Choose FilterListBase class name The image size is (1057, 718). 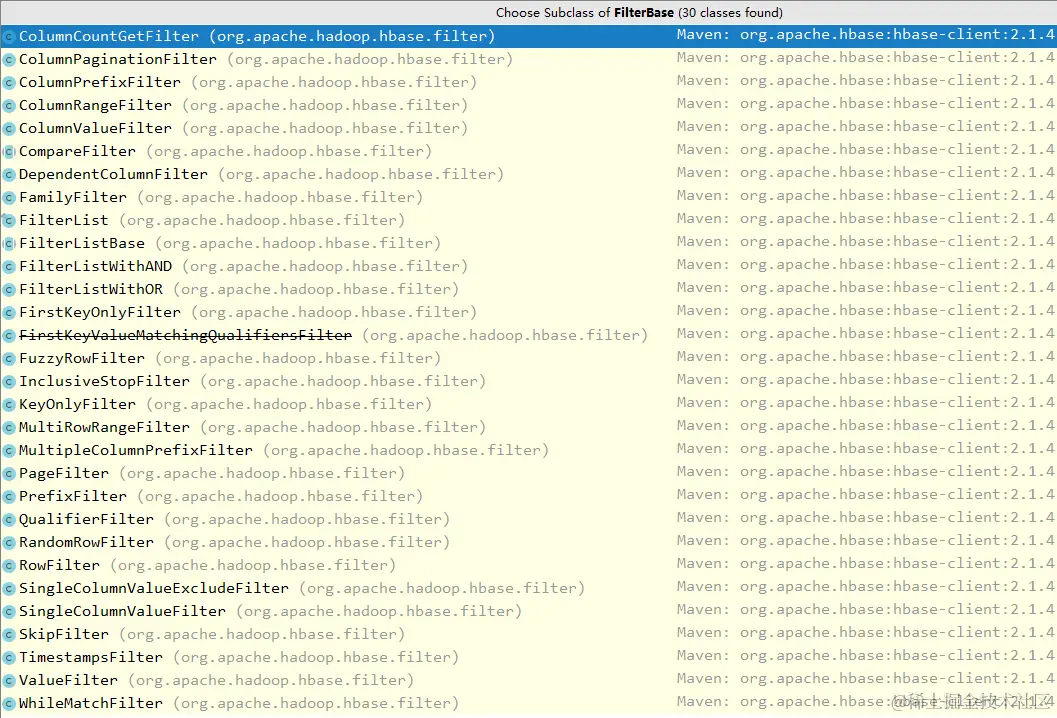point(82,243)
